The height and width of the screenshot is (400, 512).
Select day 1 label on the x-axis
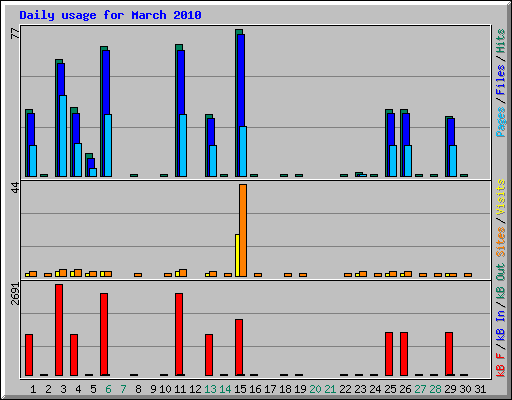(x=33, y=389)
